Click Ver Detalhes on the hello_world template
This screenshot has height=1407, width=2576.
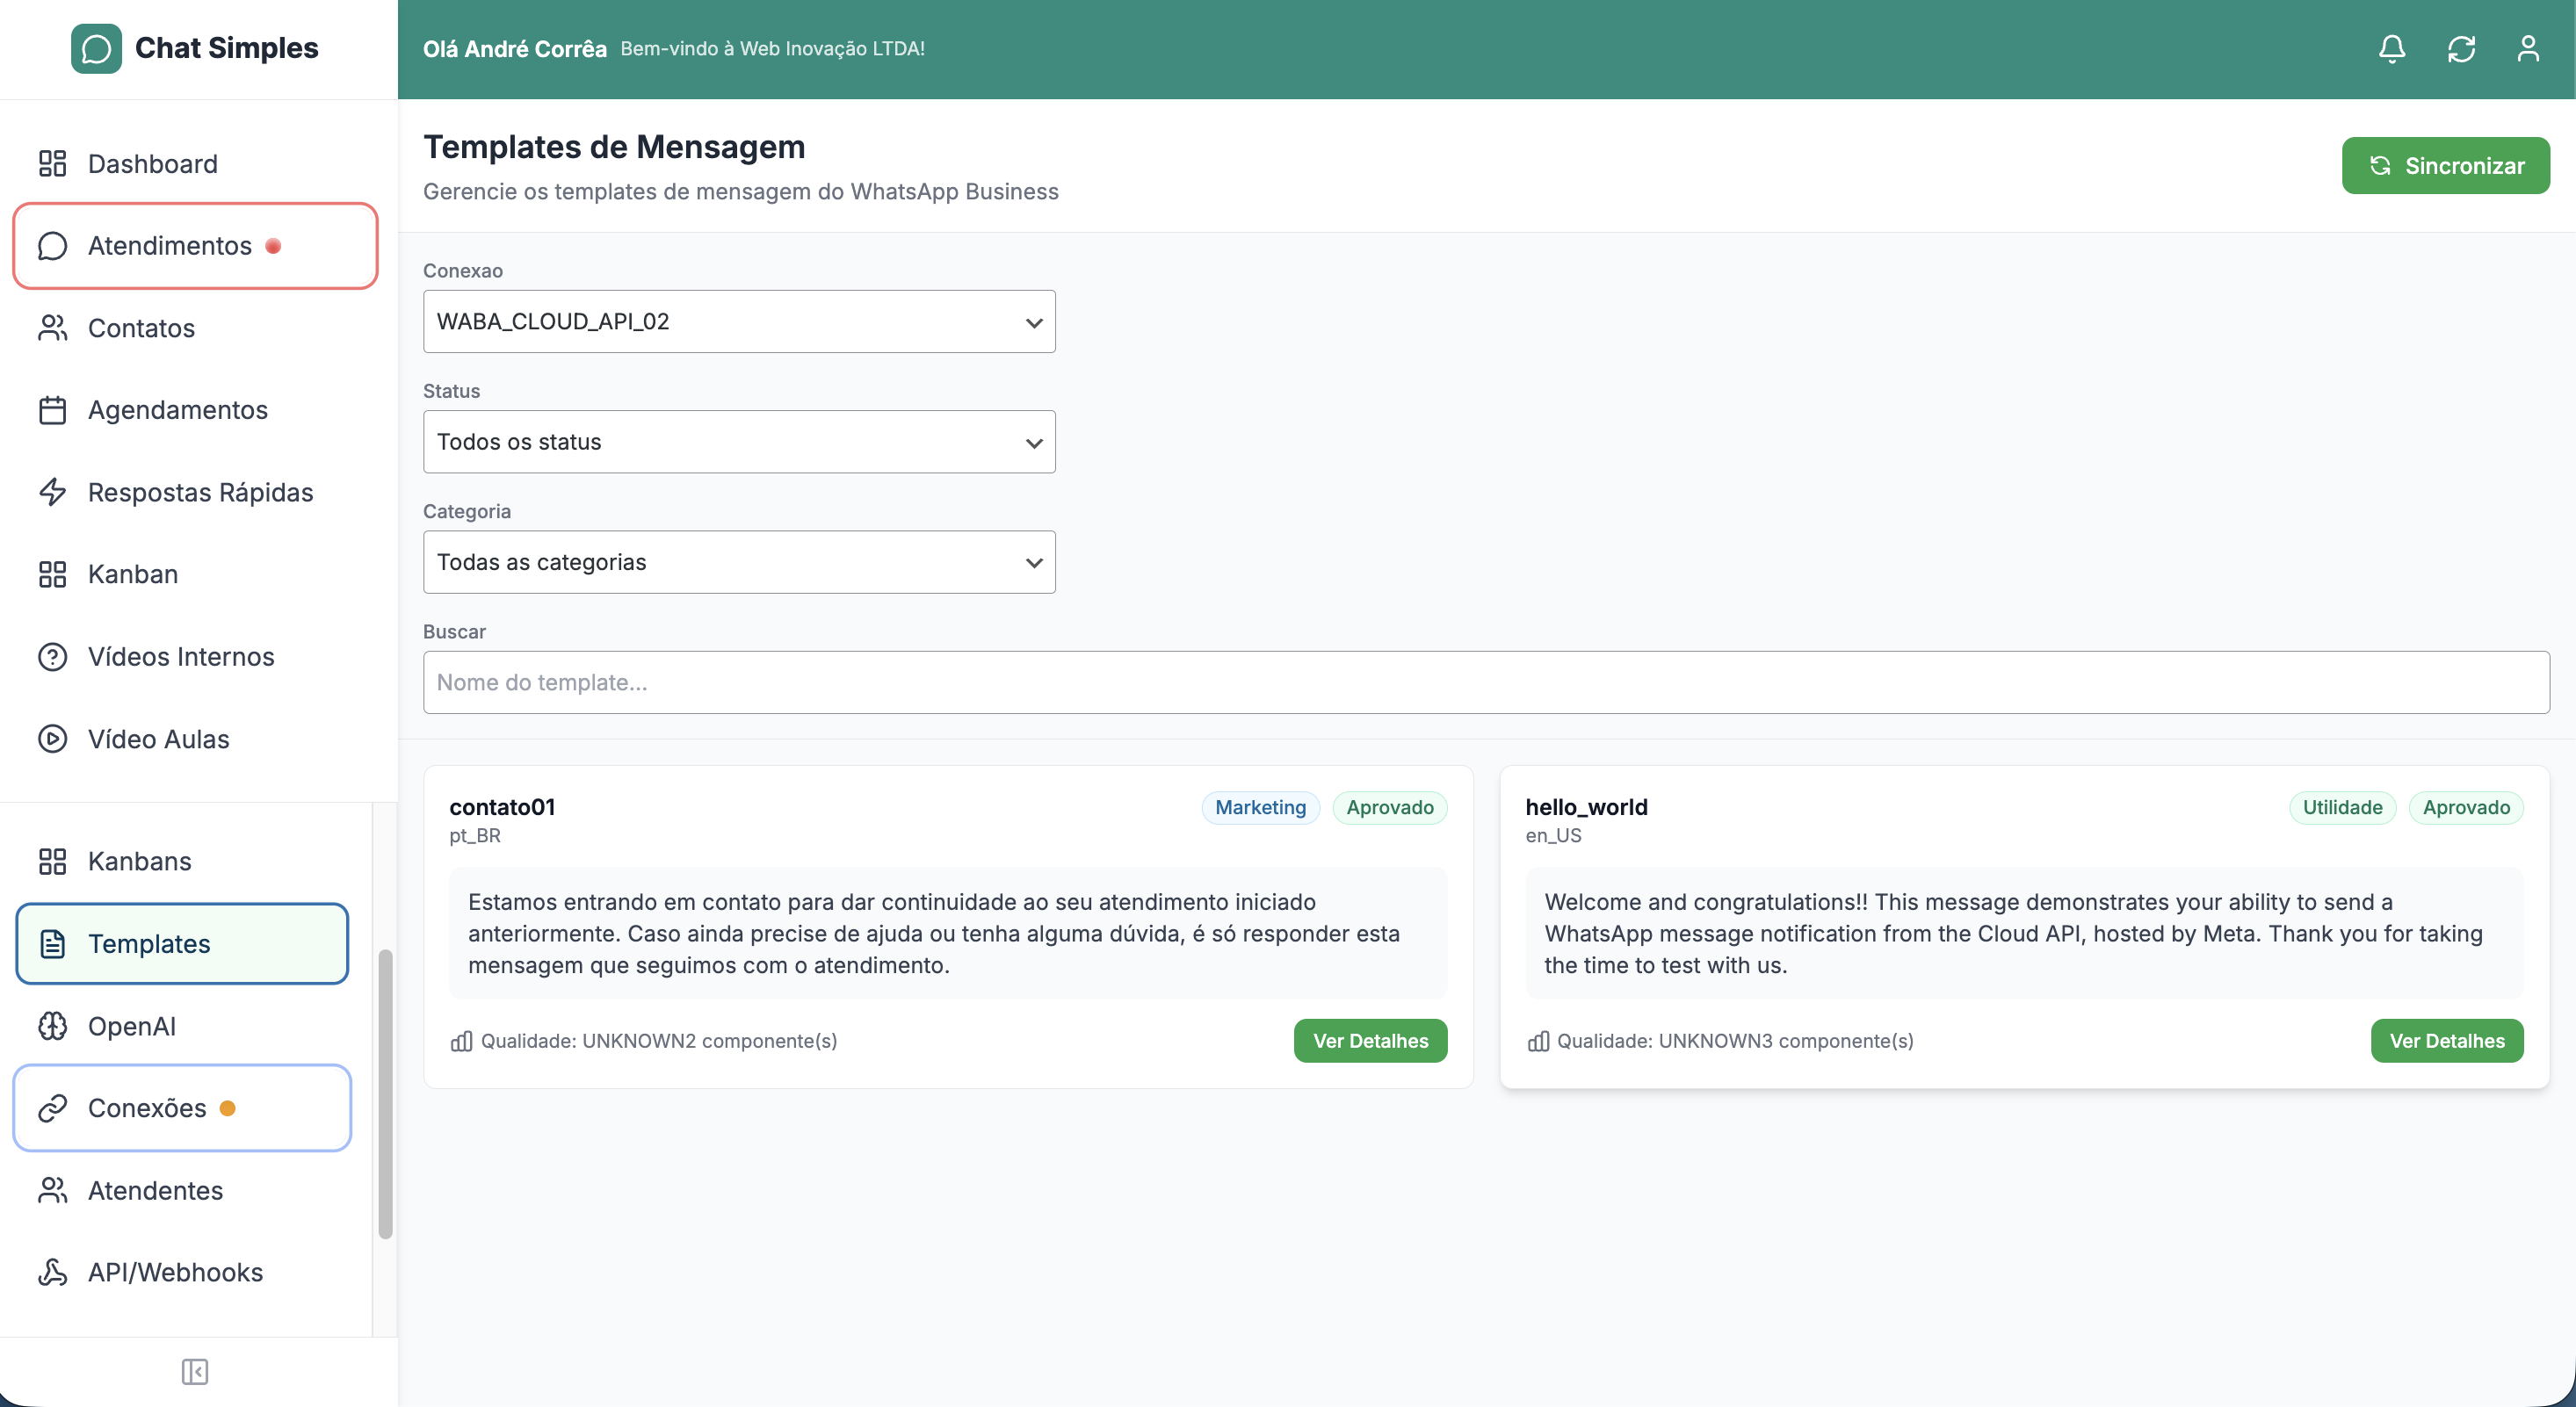click(2446, 1040)
